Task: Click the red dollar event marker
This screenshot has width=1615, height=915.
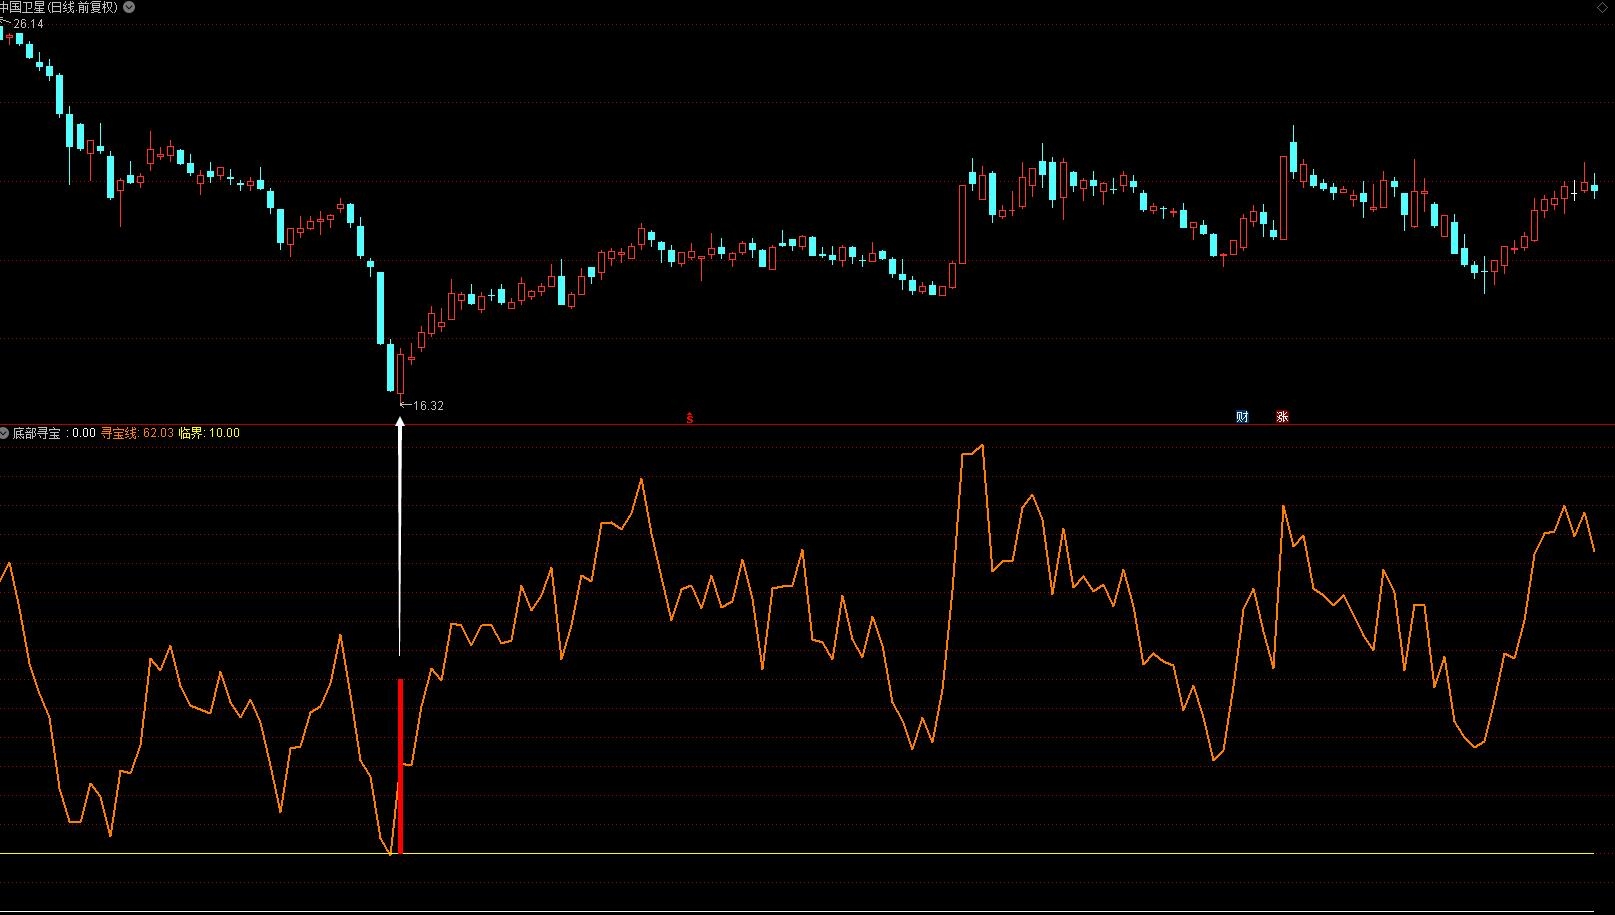Action: point(689,418)
